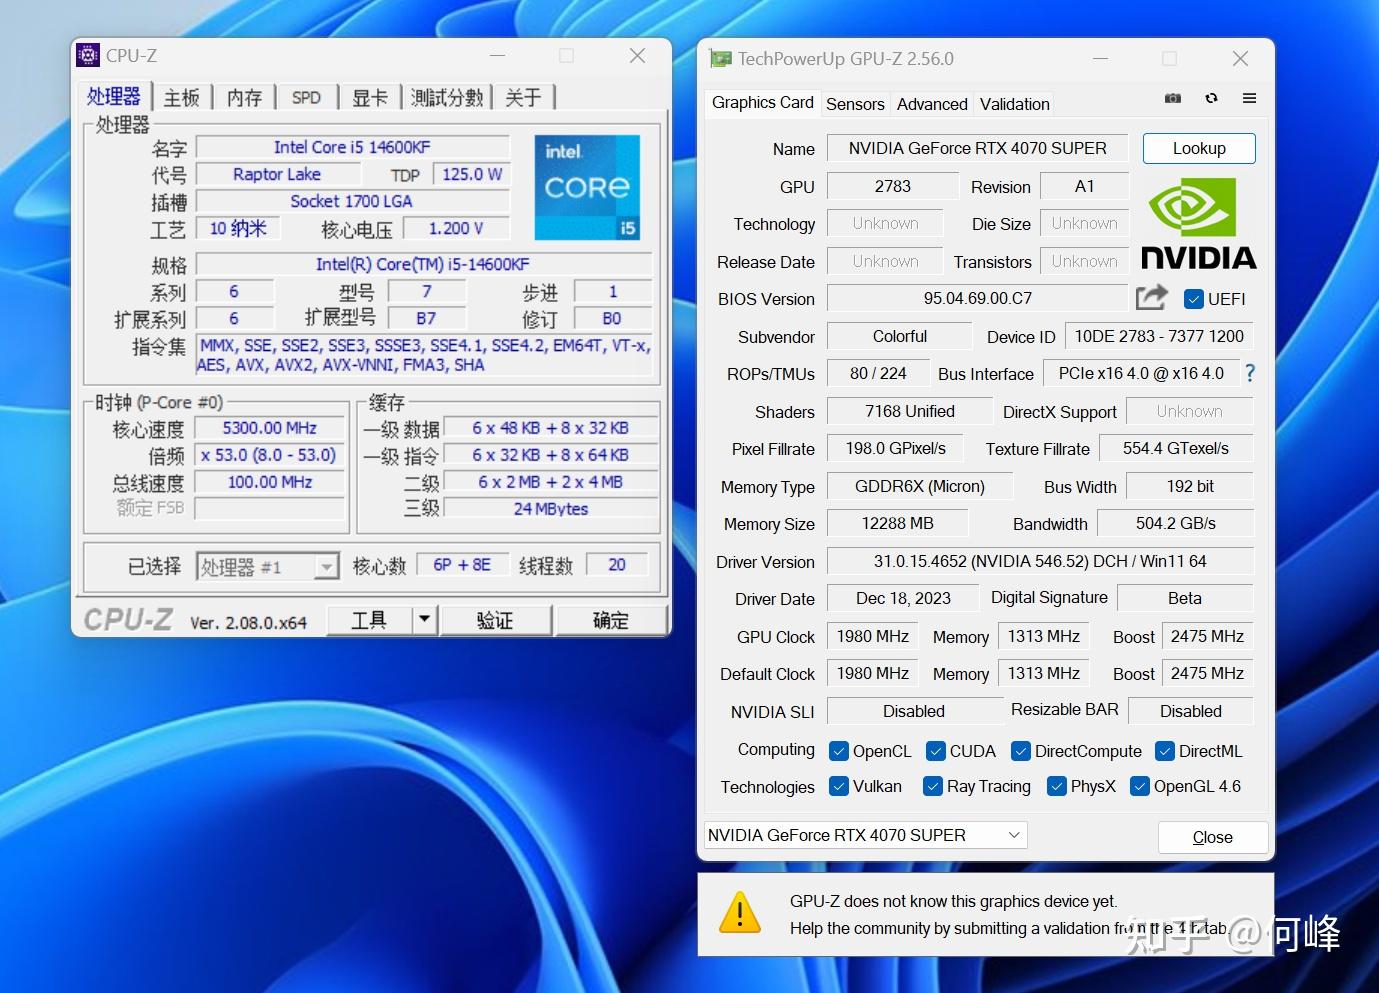The image size is (1379, 993).
Task: Toggle the CUDA checkbox
Action: [x=936, y=750]
